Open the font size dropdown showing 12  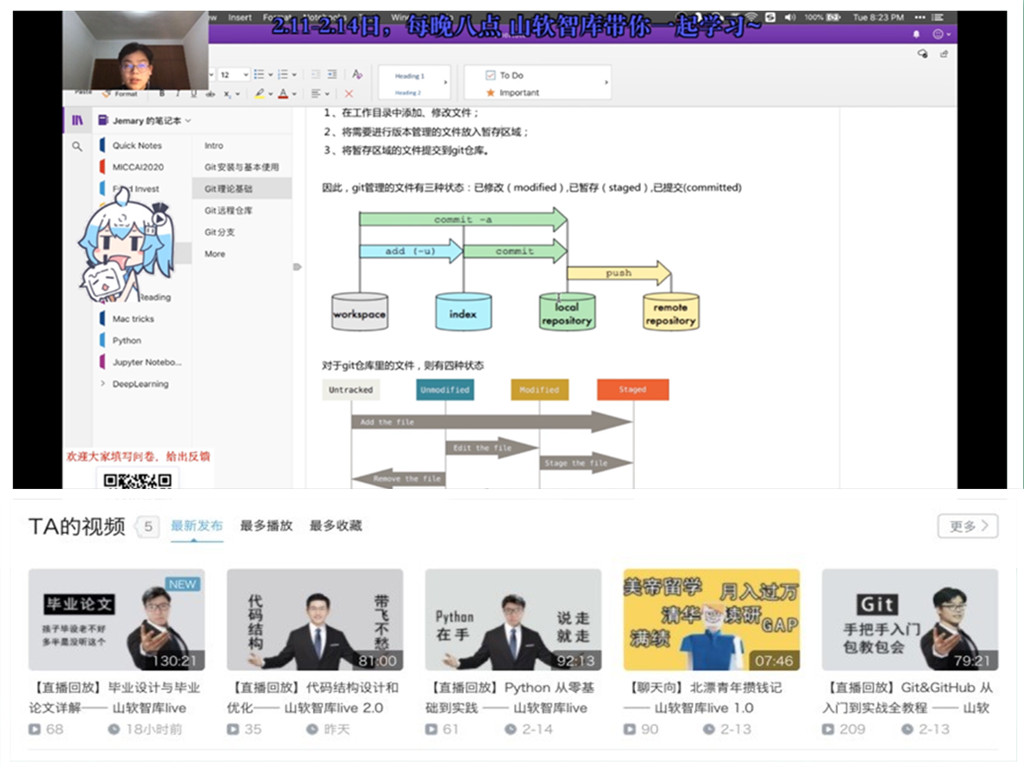point(233,73)
